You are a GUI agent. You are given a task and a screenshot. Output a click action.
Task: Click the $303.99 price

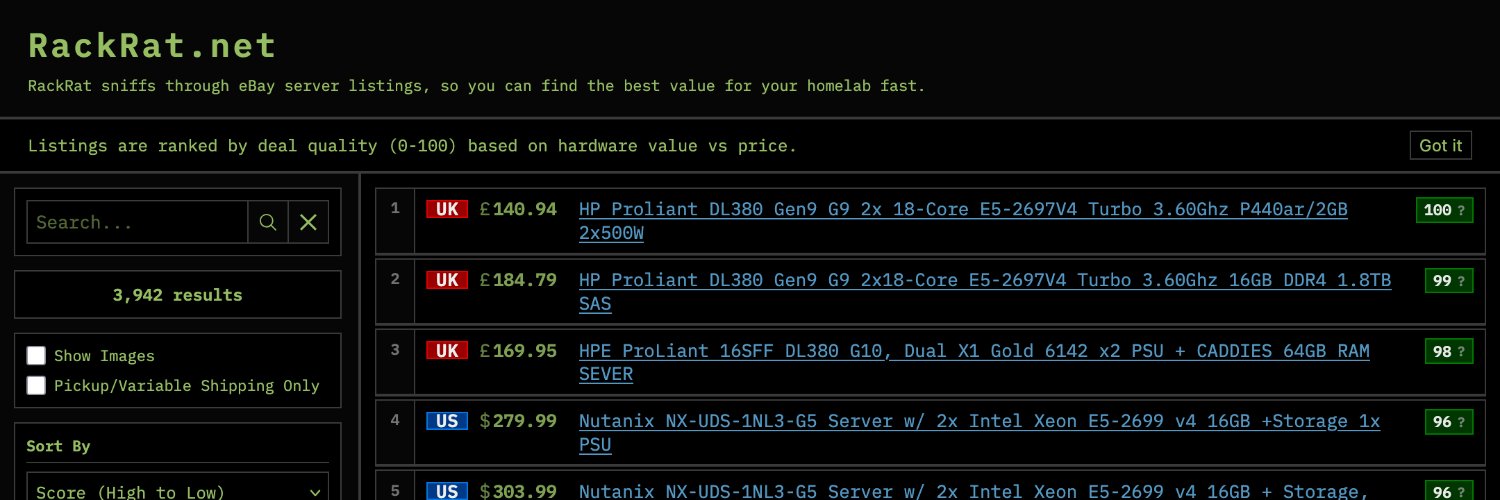coord(518,491)
